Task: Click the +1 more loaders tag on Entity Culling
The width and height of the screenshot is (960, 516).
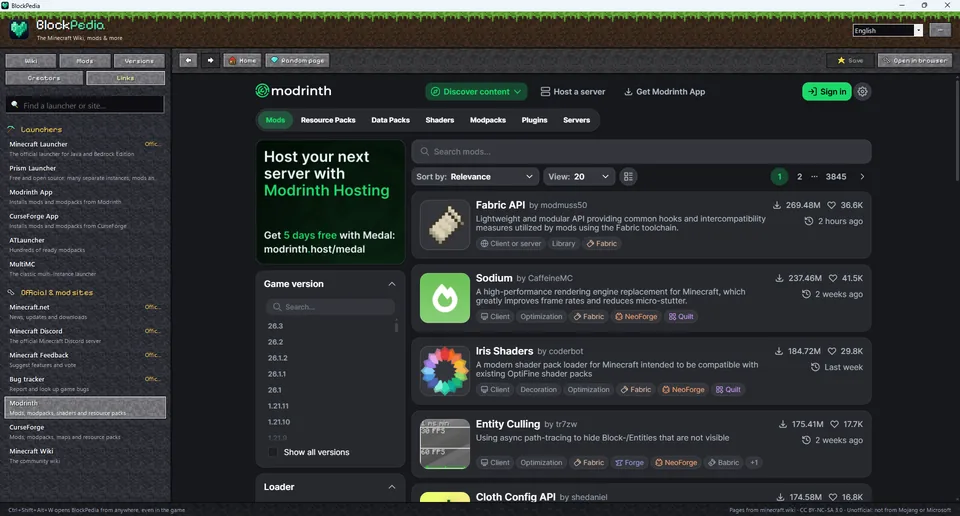Action: click(754, 463)
